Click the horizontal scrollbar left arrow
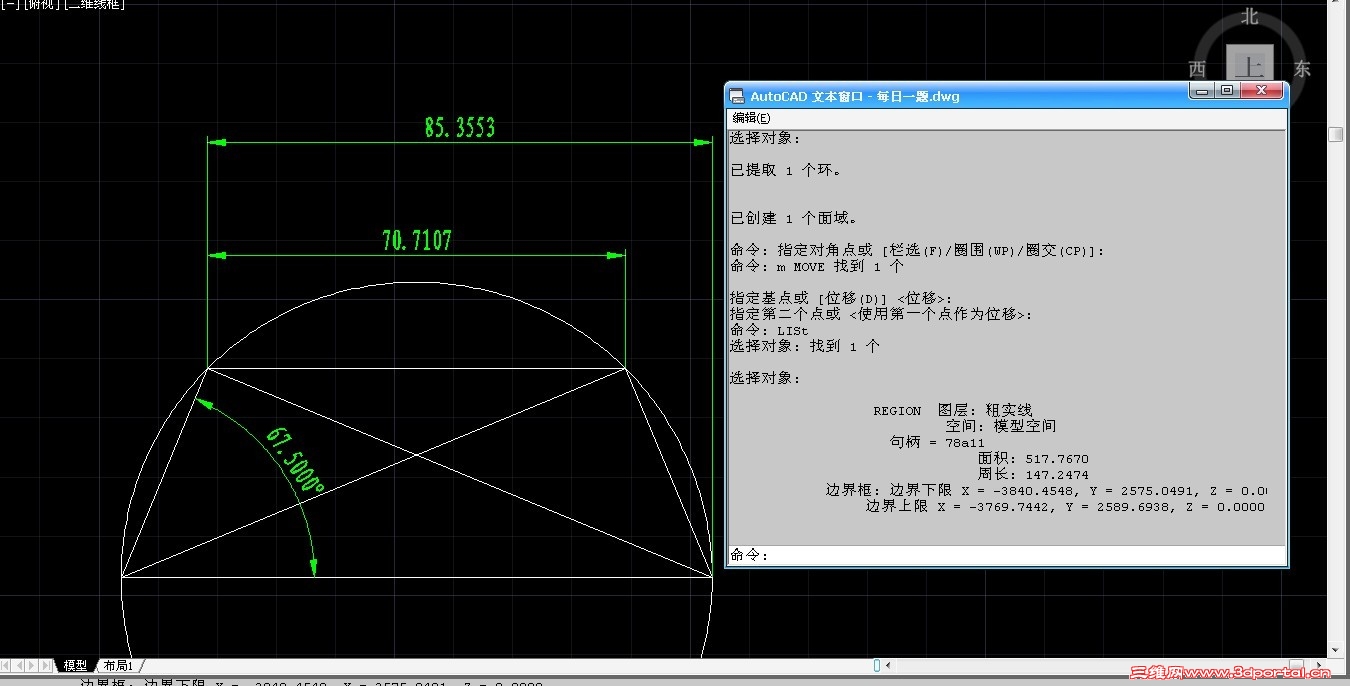This screenshot has width=1350, height=686. point(889,665)
